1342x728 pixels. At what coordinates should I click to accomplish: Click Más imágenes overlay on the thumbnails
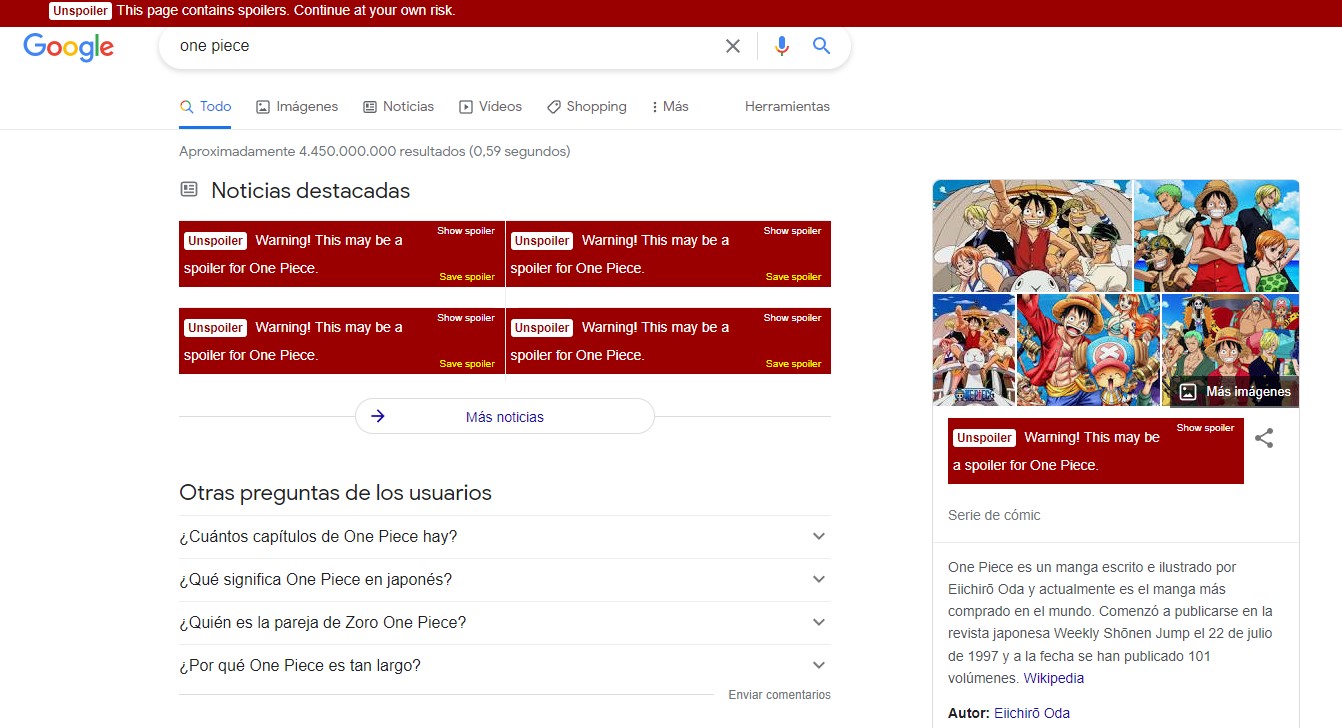tap(1235, 392)
